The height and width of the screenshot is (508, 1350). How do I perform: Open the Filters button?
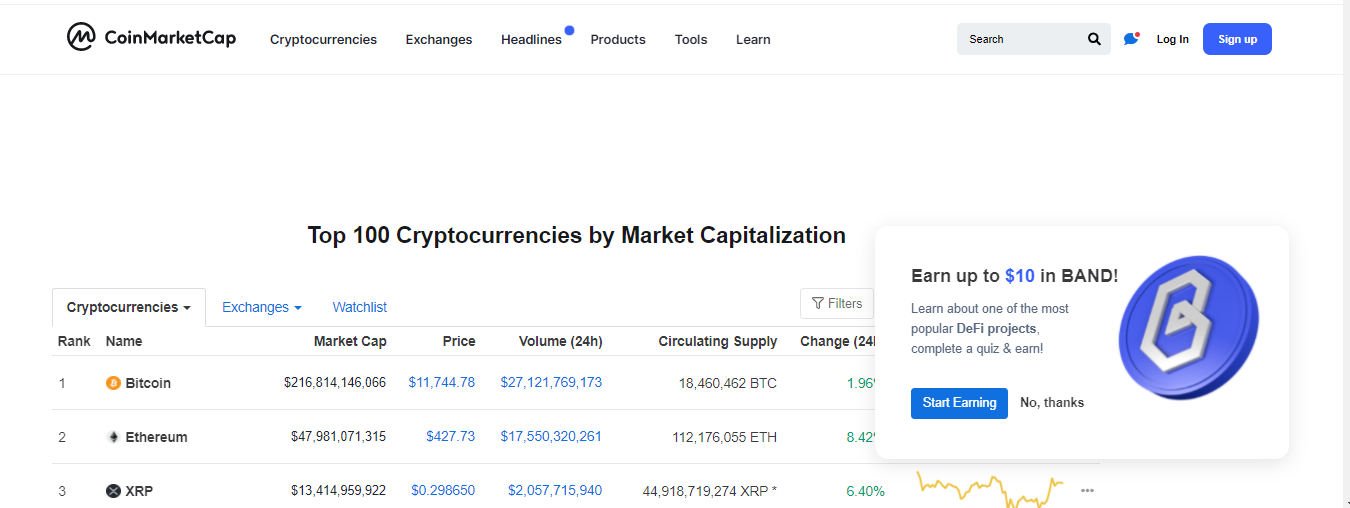(x=837, y=303)
